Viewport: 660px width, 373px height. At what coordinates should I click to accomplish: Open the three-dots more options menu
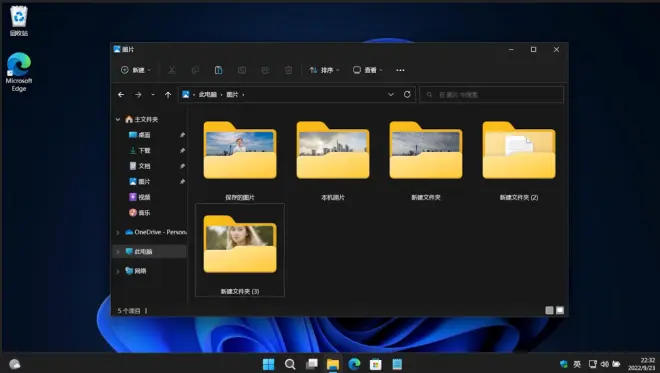(x=400, y=70)
